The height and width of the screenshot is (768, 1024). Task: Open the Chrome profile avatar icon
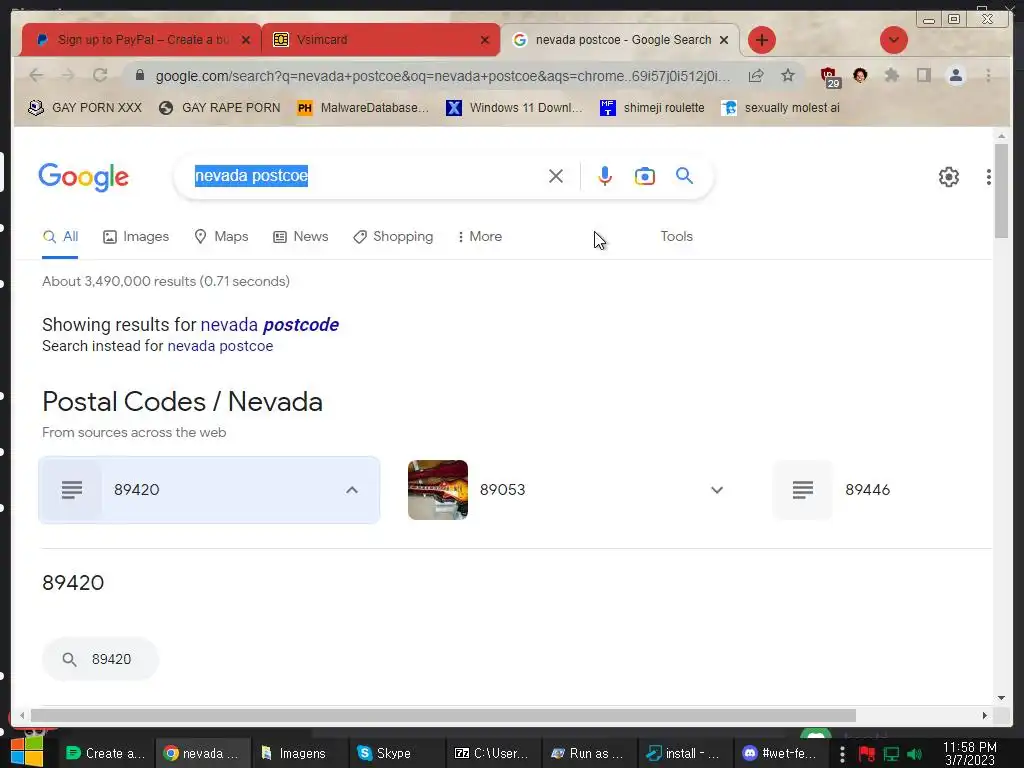click(x=955, y=76)
